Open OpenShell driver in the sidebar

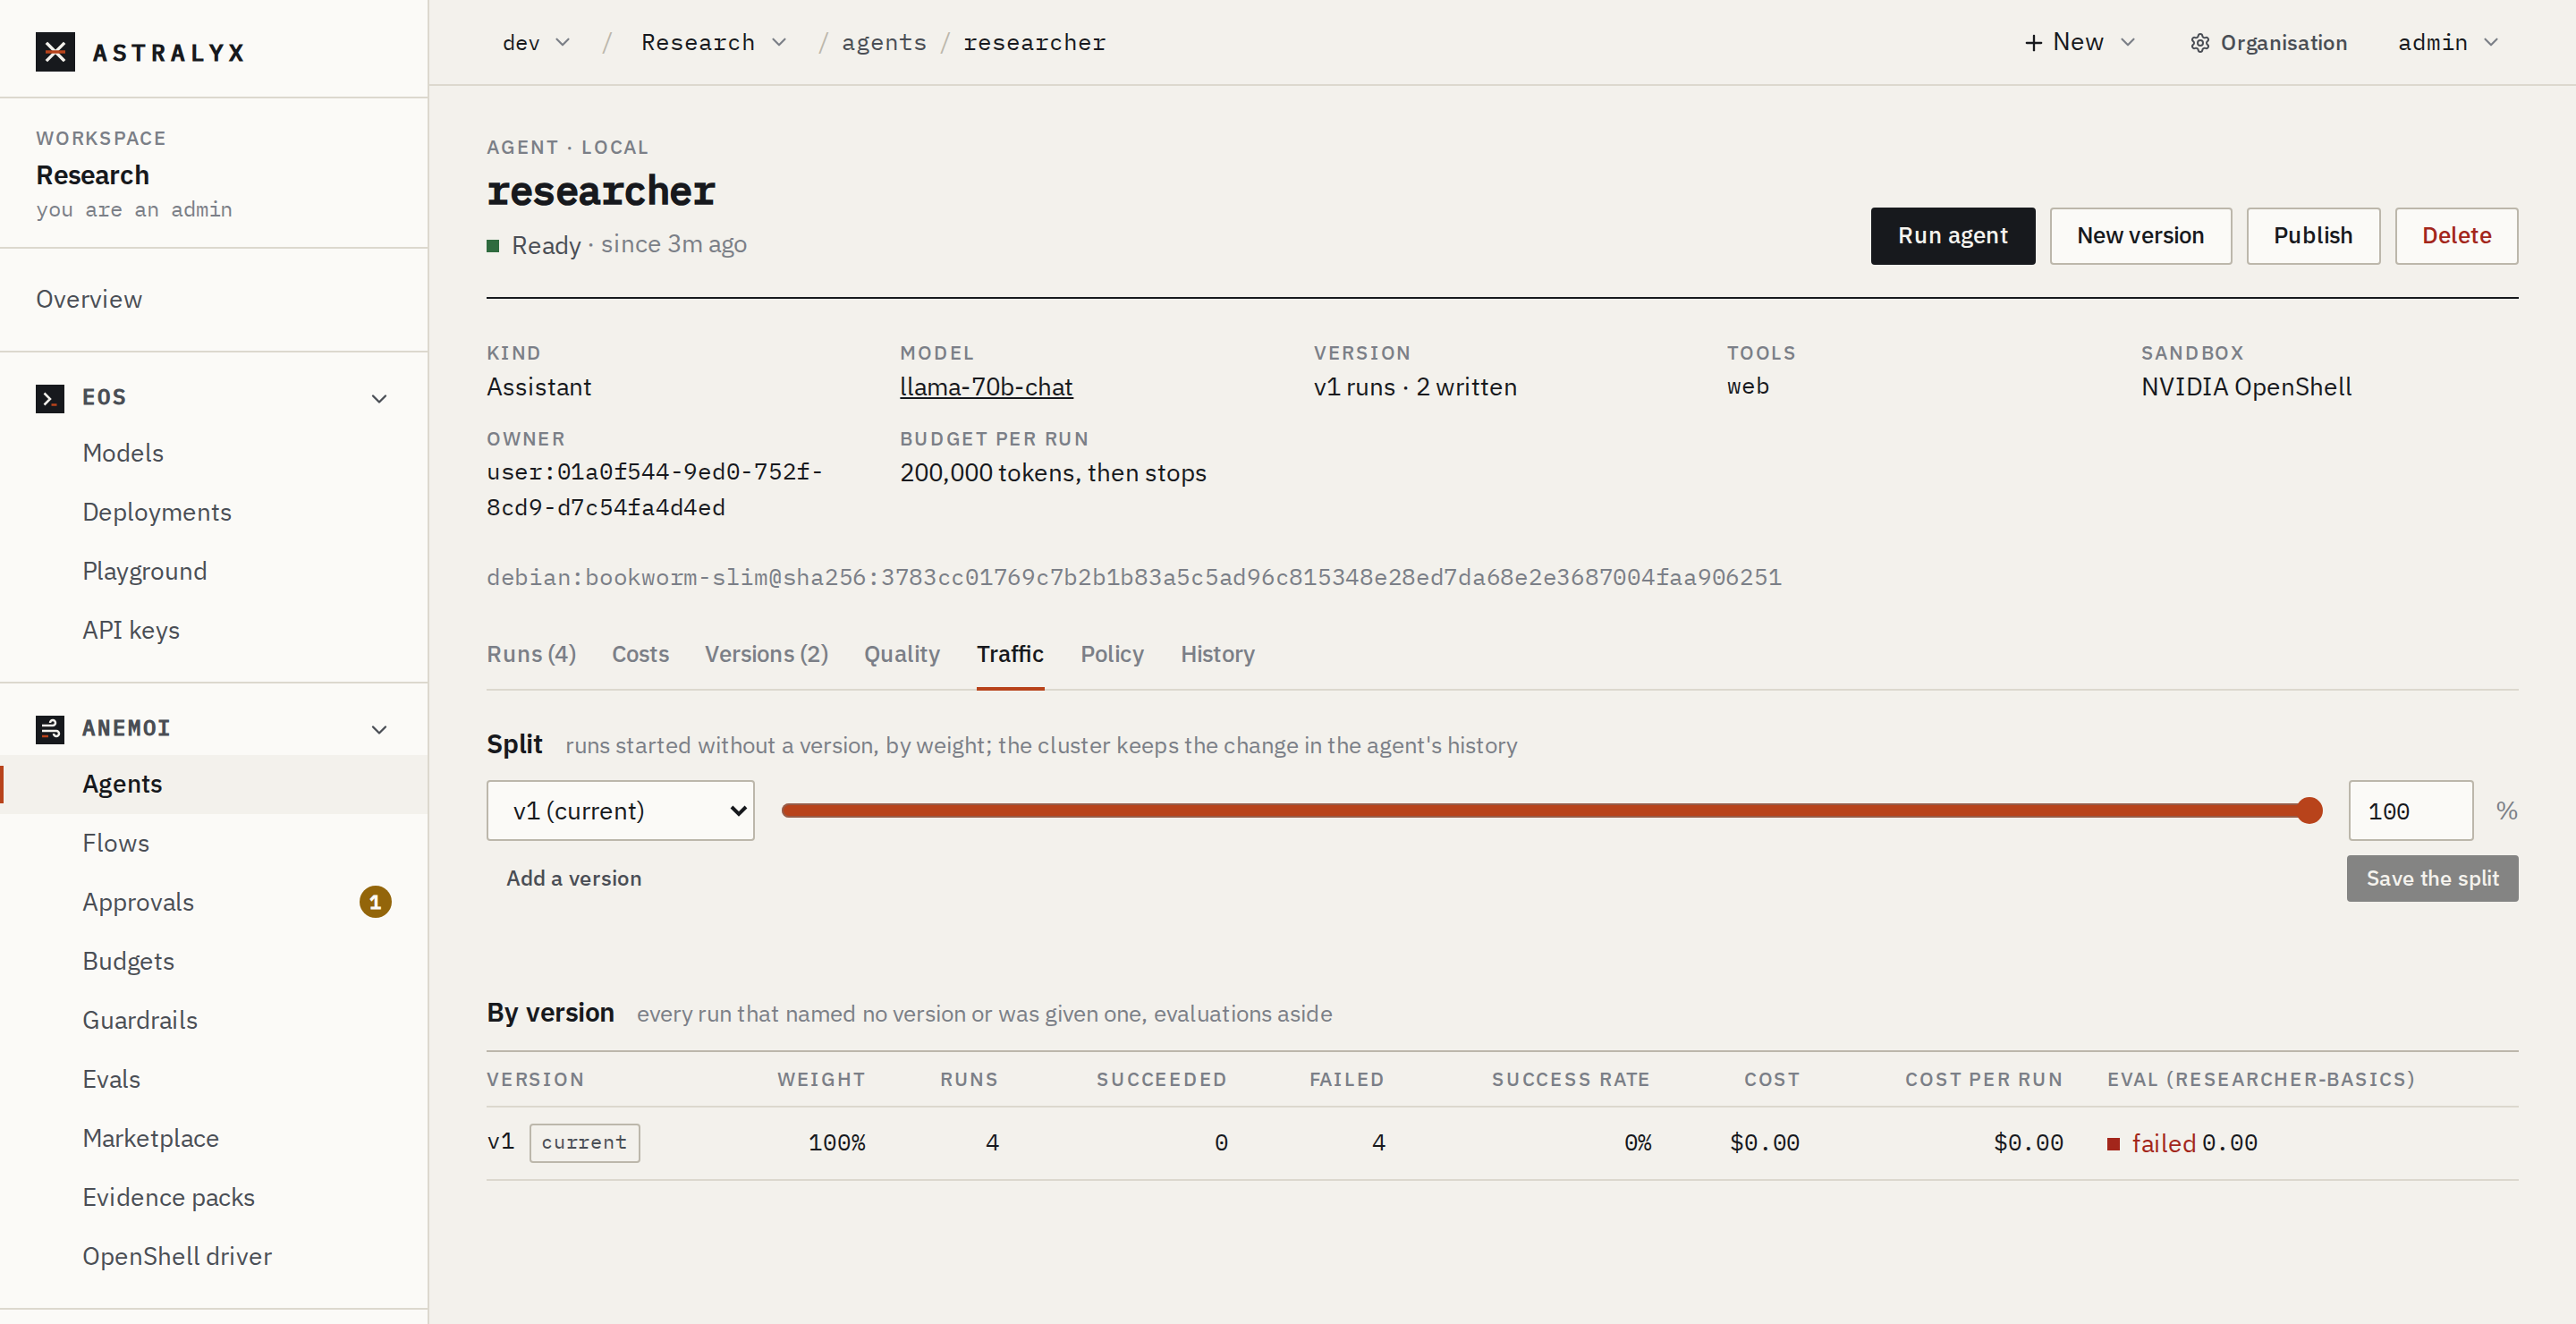point(177,1256)
